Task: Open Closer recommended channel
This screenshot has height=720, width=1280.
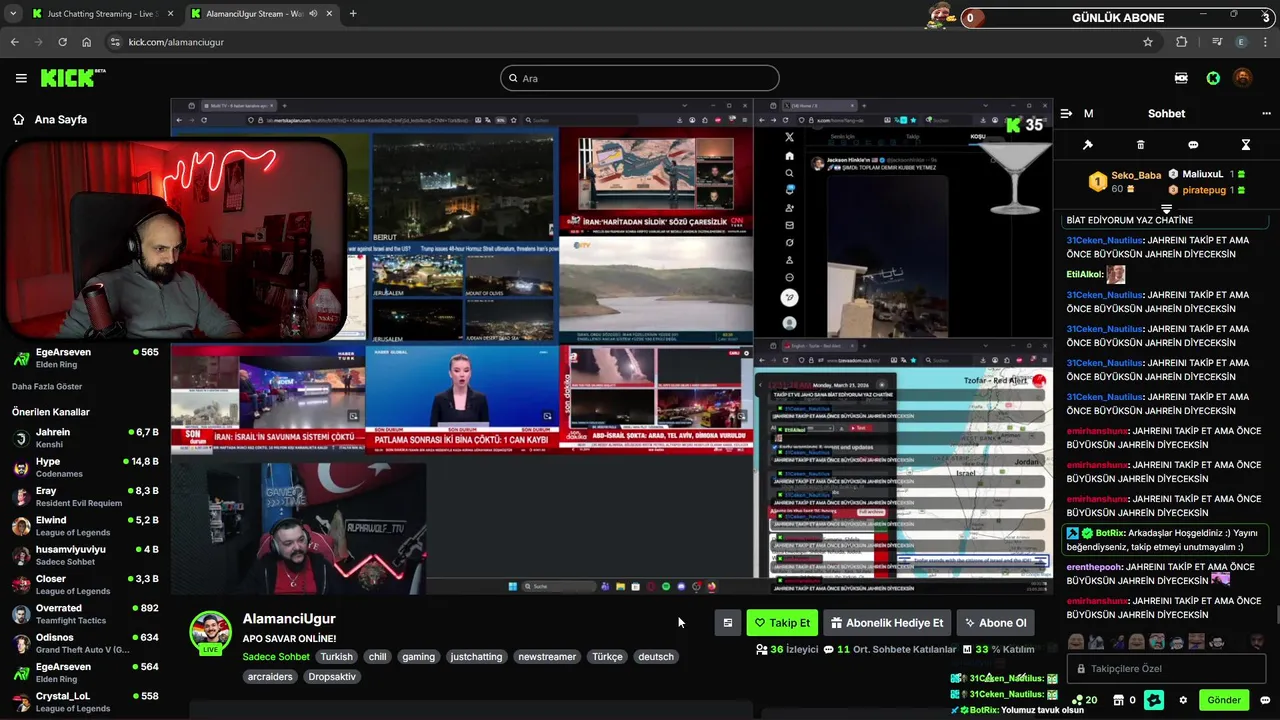Action: [85, 585]
